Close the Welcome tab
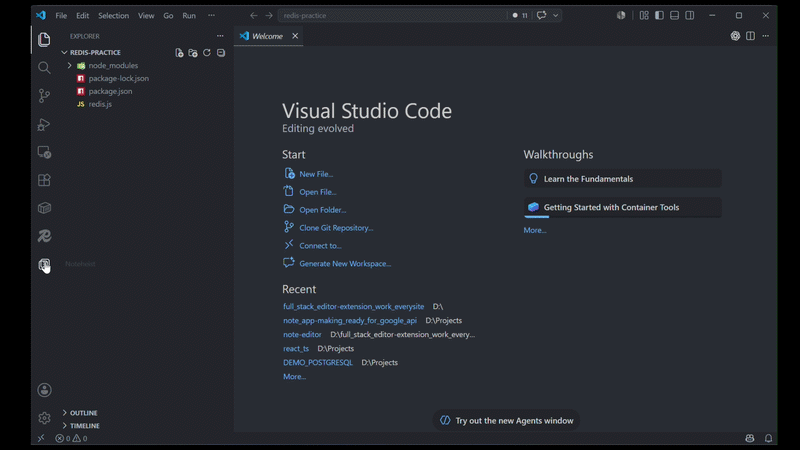Image resolution: width=800 pixels, height=450 pixels. pos(295,36)
